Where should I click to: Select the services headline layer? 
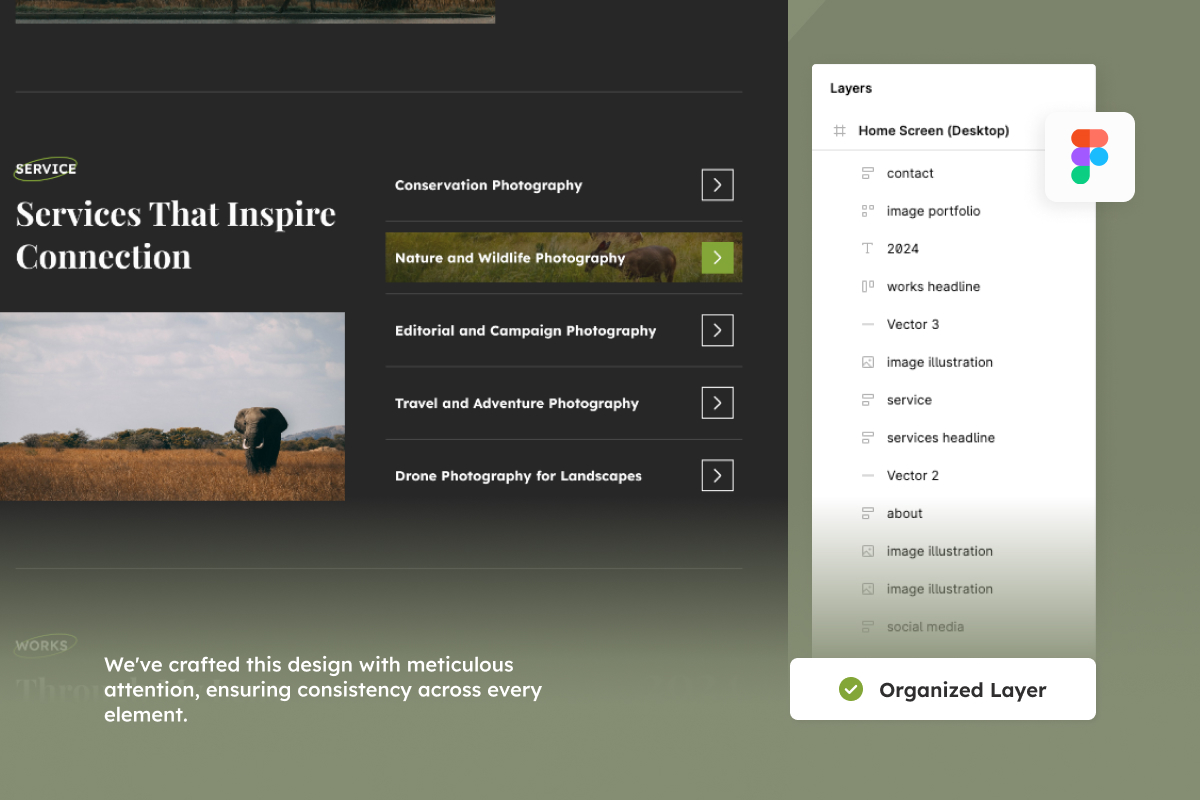[x=940, y=438]
